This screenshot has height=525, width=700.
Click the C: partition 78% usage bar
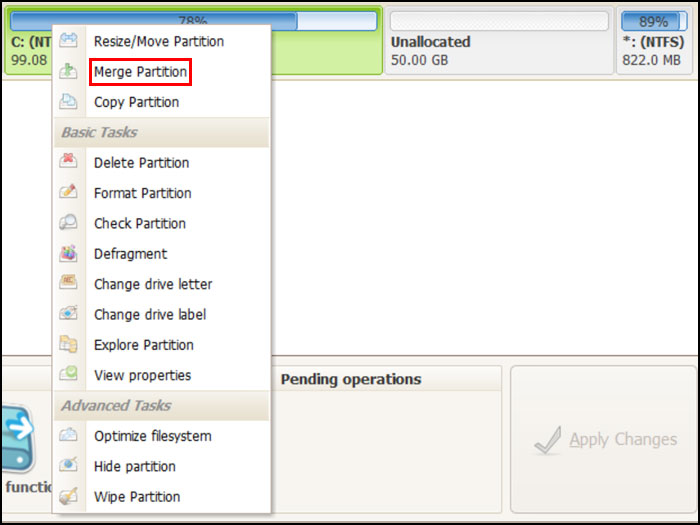[x=193, y=21]
